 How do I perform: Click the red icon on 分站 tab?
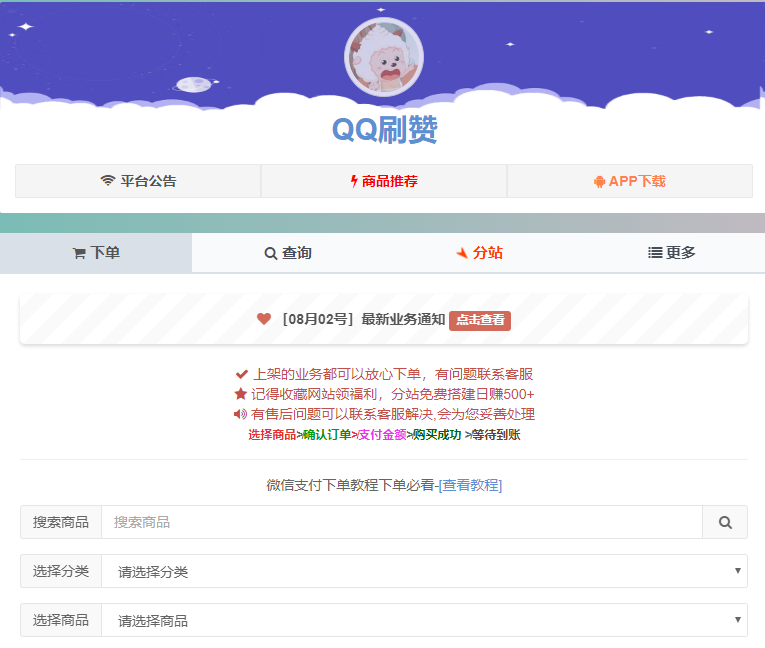click(461, 253)
